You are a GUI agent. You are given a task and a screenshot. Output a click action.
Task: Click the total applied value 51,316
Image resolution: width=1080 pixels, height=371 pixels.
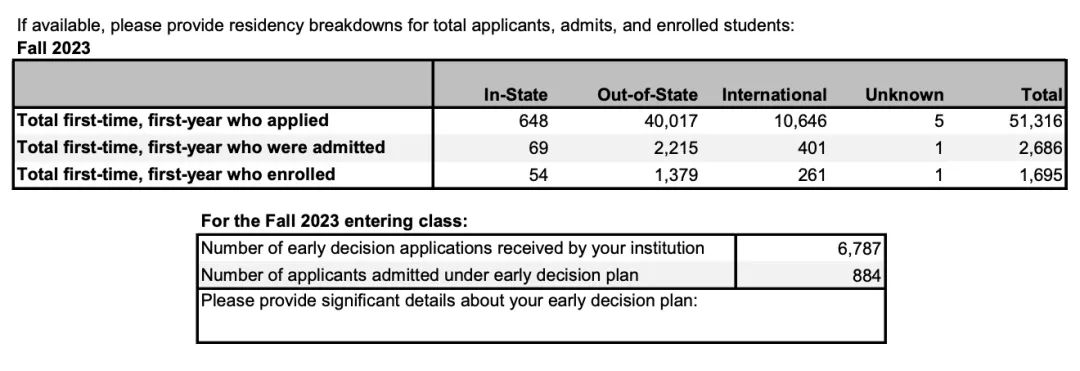coord(1037,121)
